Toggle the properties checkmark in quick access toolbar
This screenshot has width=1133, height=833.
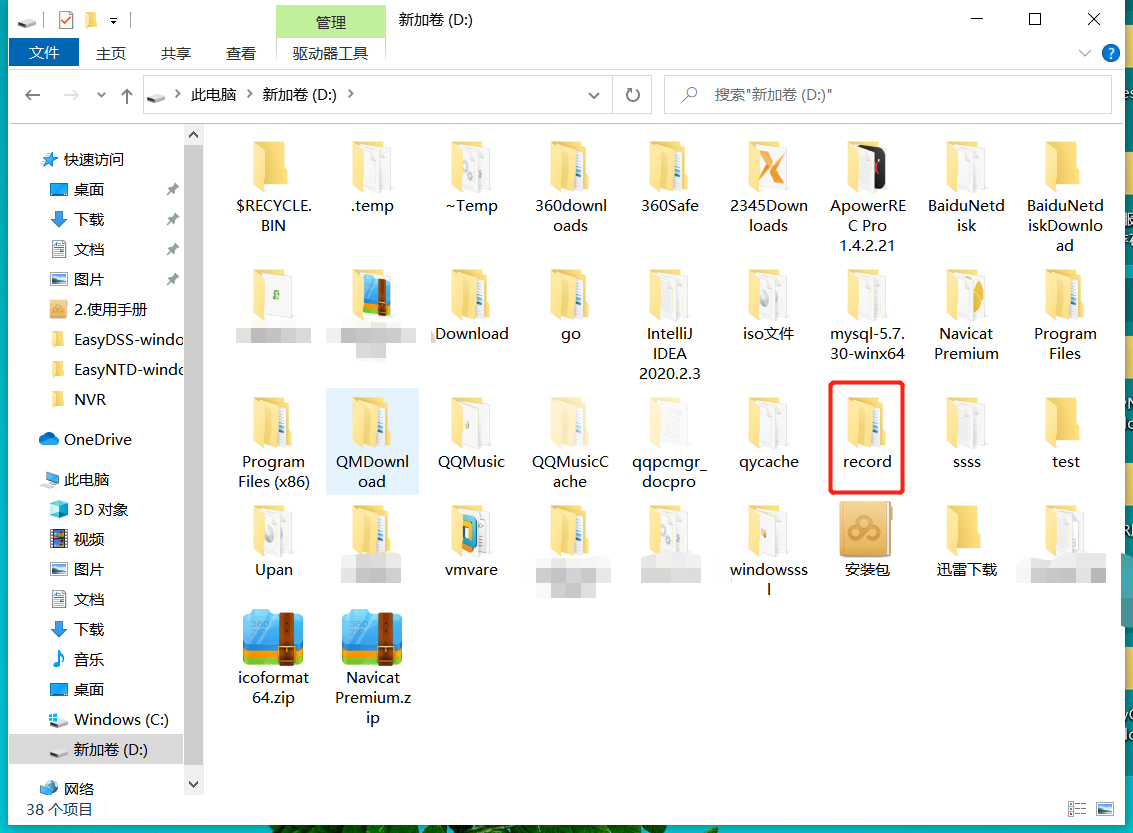point(66,20)
